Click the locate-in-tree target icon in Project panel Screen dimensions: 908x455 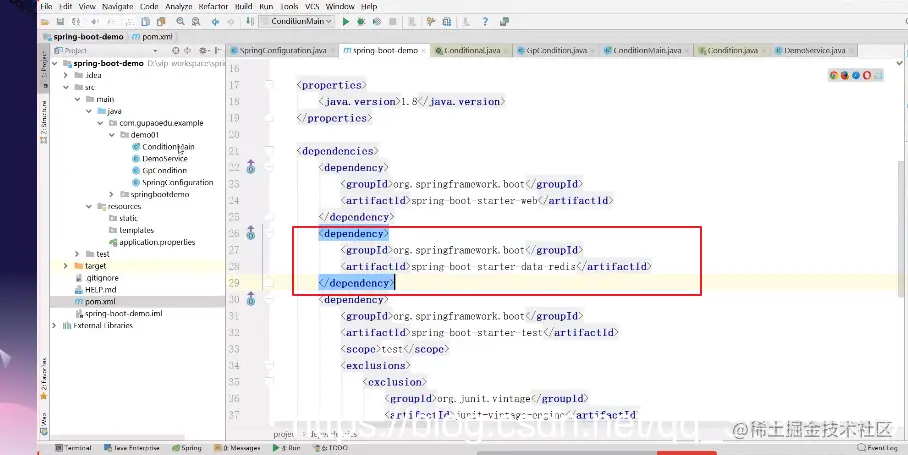176,50
